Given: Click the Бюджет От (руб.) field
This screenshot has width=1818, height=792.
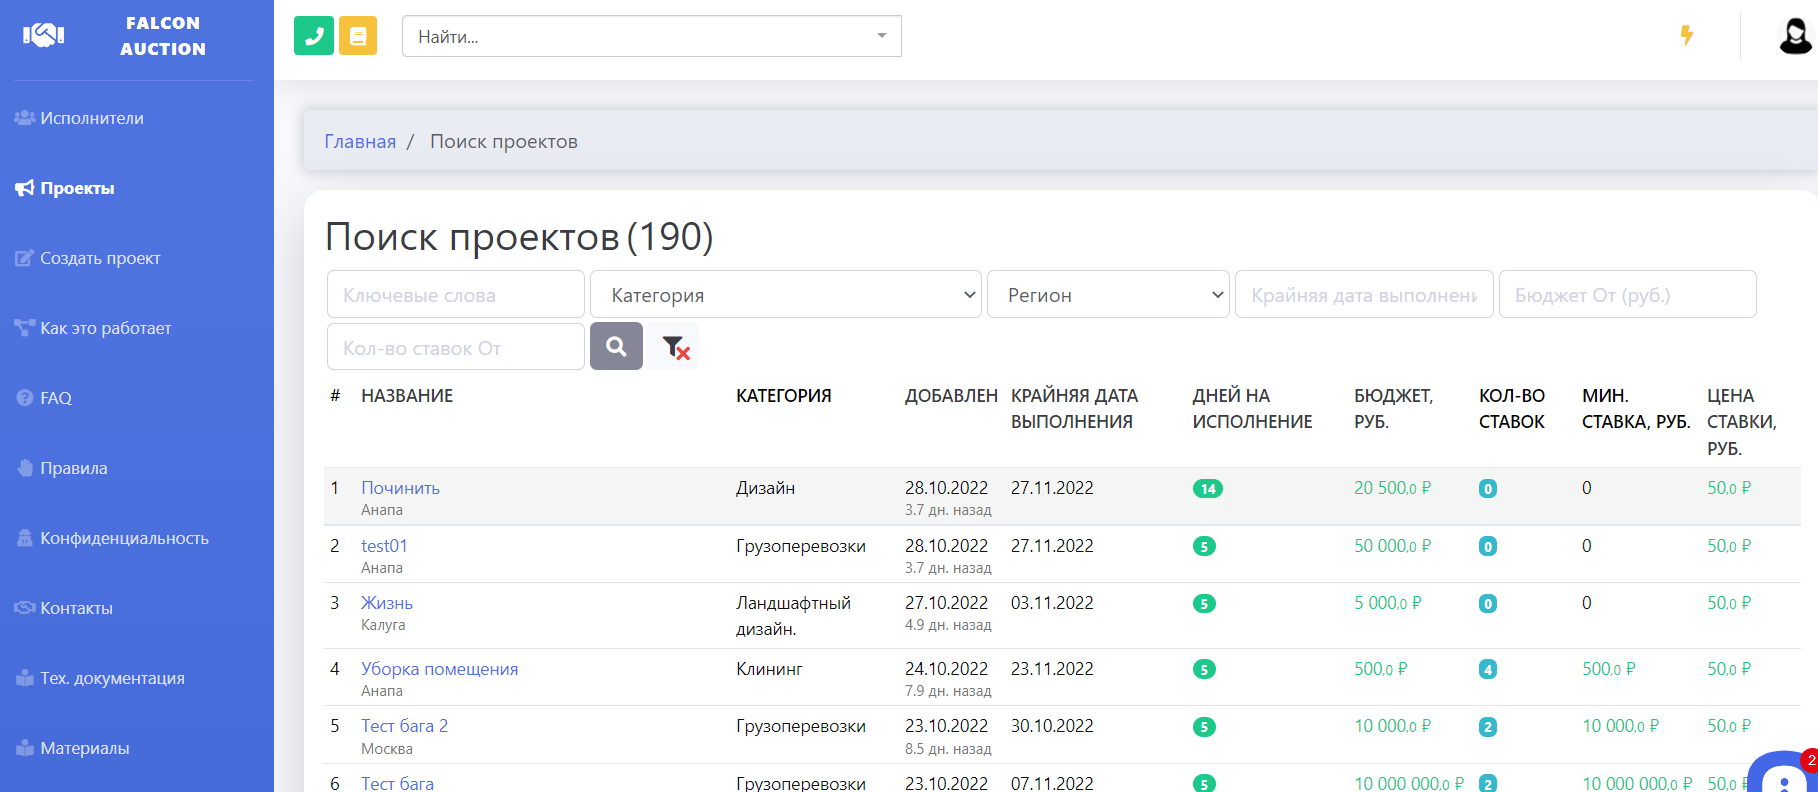Looking at the screenshot, I should (x=1627, y=295).
